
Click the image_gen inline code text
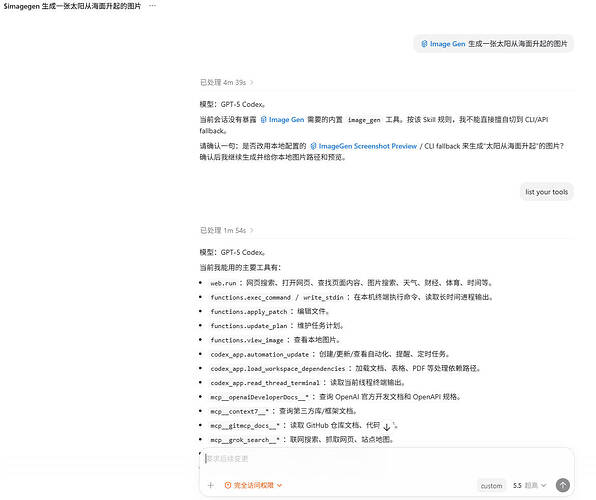pos(364,120)
